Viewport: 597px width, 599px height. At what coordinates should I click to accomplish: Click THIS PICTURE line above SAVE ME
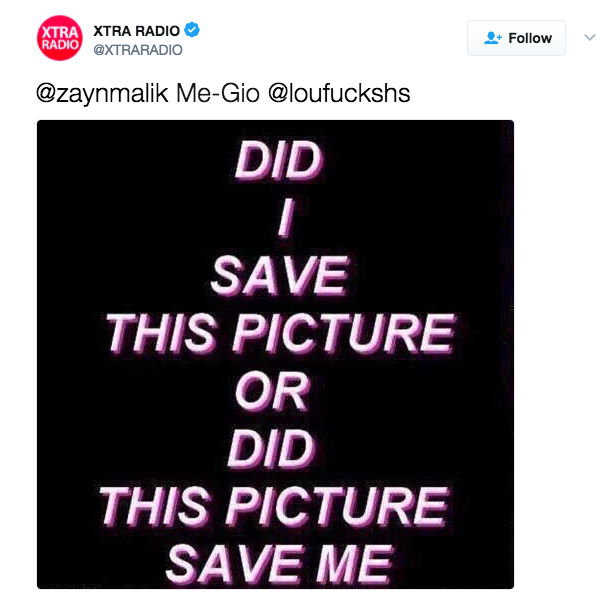click(x=273, y=506)
